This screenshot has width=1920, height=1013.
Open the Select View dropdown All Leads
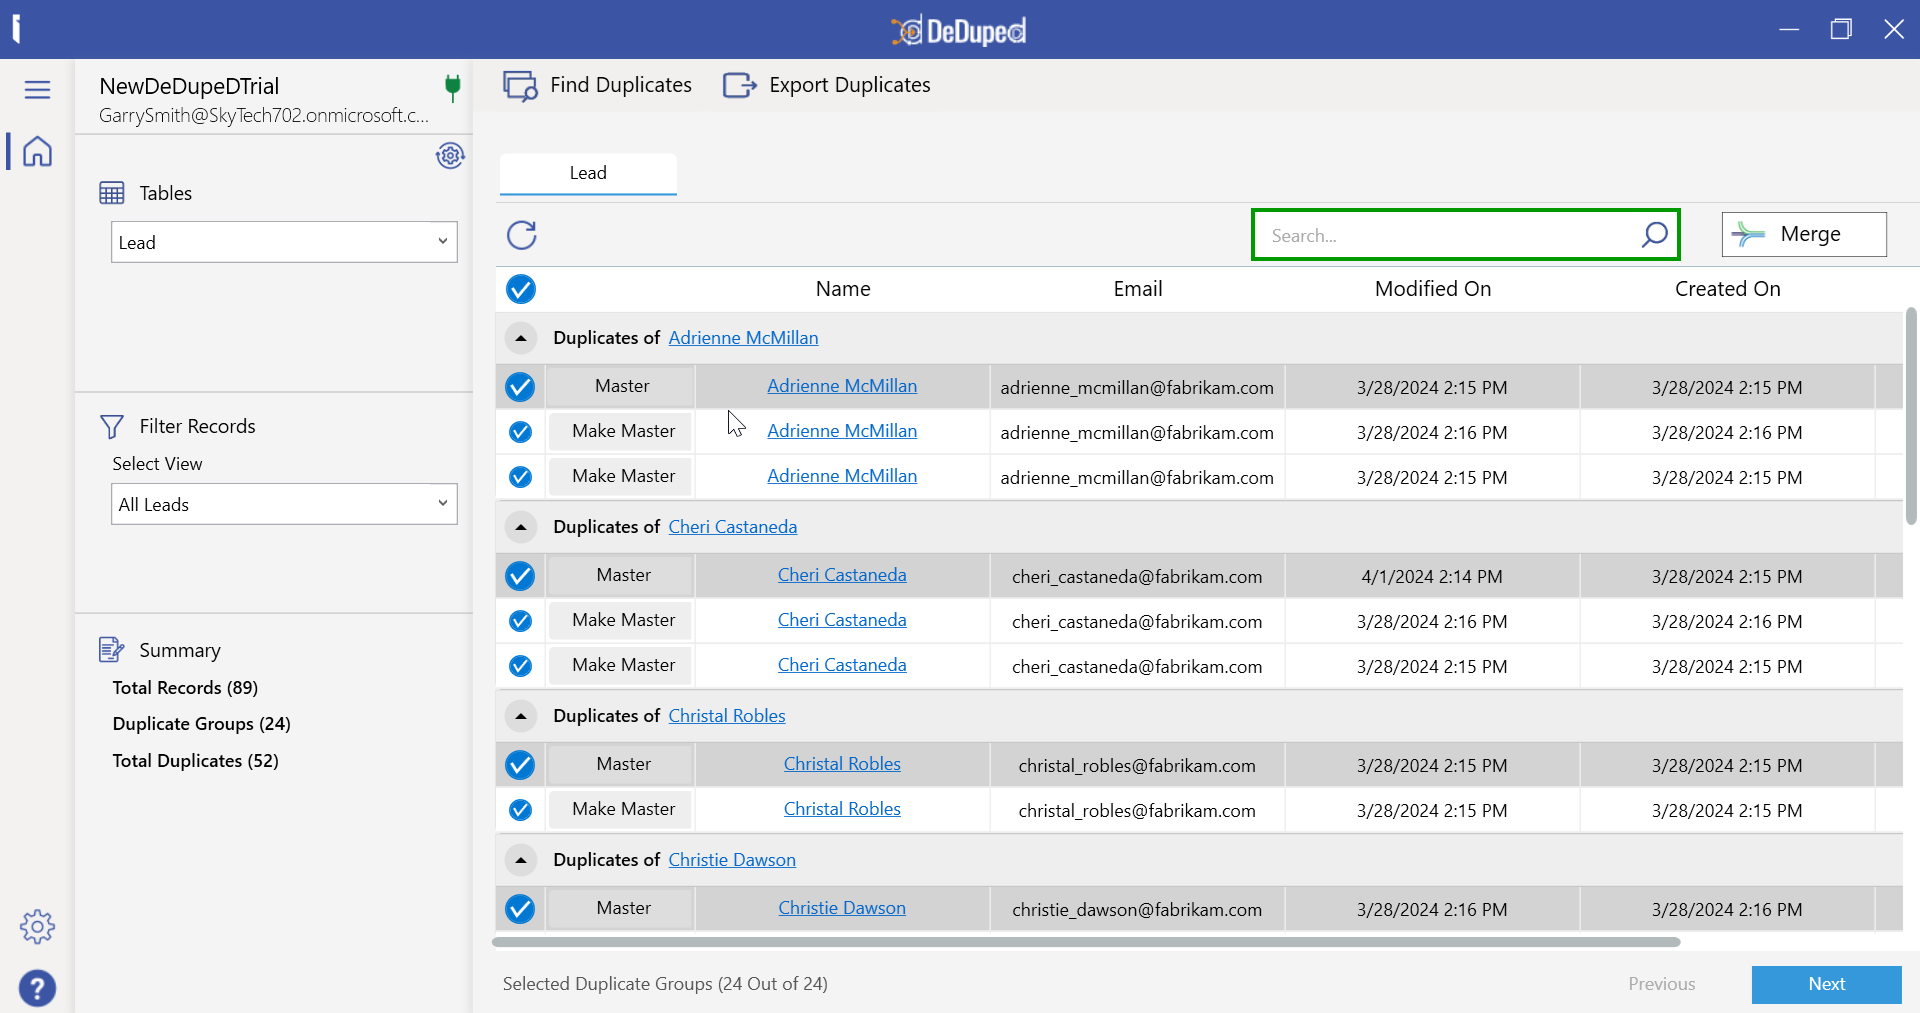coord(284,504)
